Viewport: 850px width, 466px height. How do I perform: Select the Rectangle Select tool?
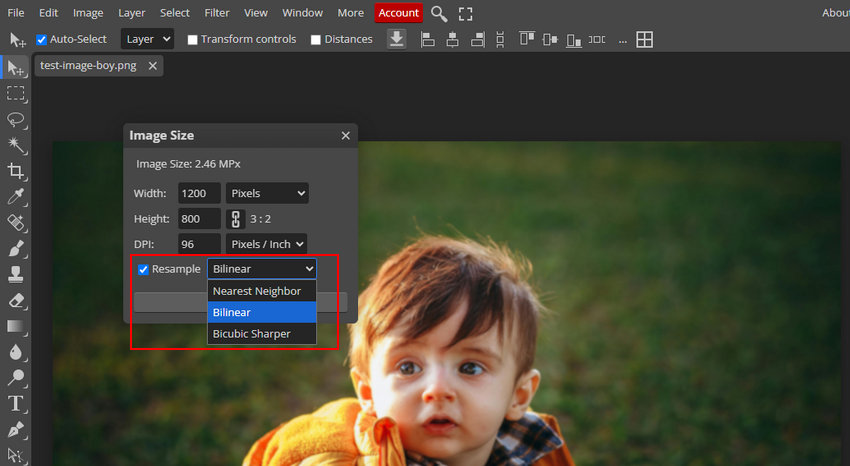(x=16, y=93)
